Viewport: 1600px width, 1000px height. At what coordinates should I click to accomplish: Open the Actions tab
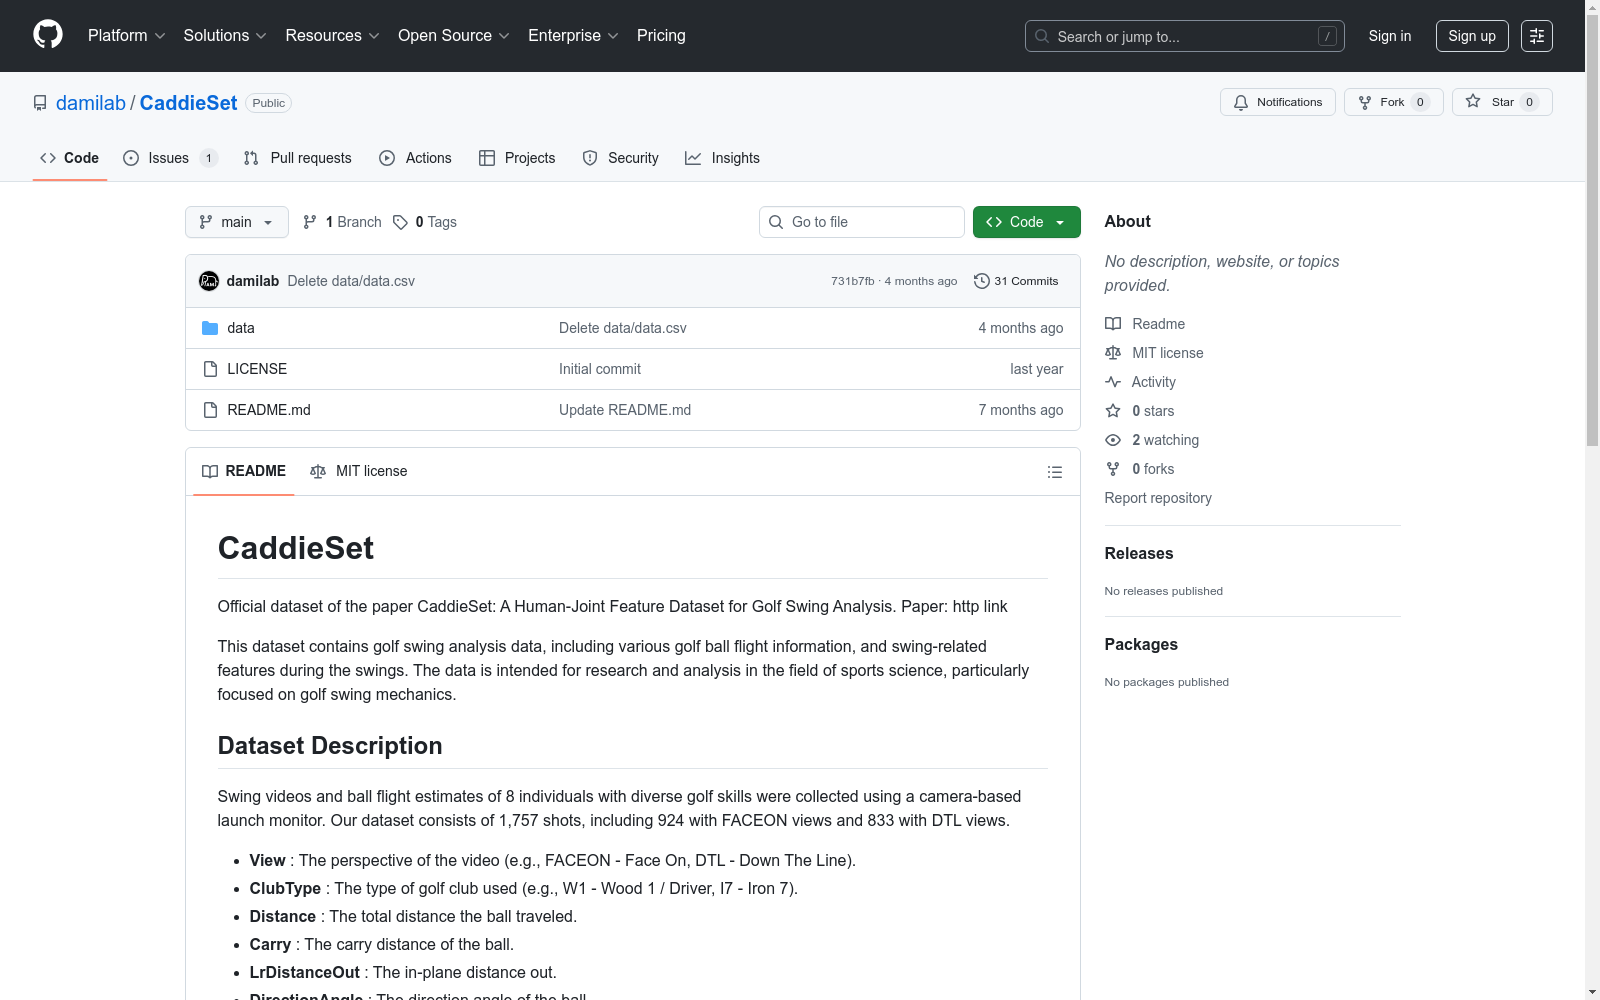pos(416,158)
